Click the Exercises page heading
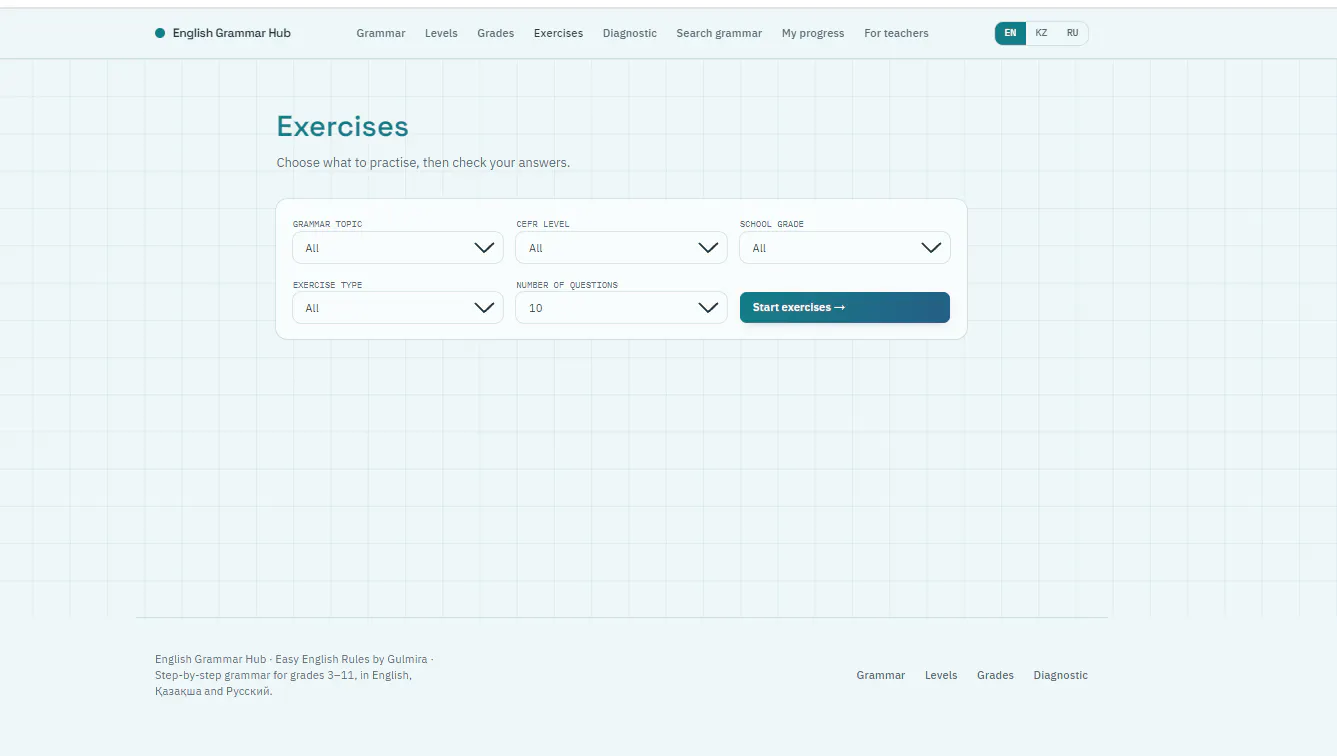The image size is (1337, 756). (343, 127)
